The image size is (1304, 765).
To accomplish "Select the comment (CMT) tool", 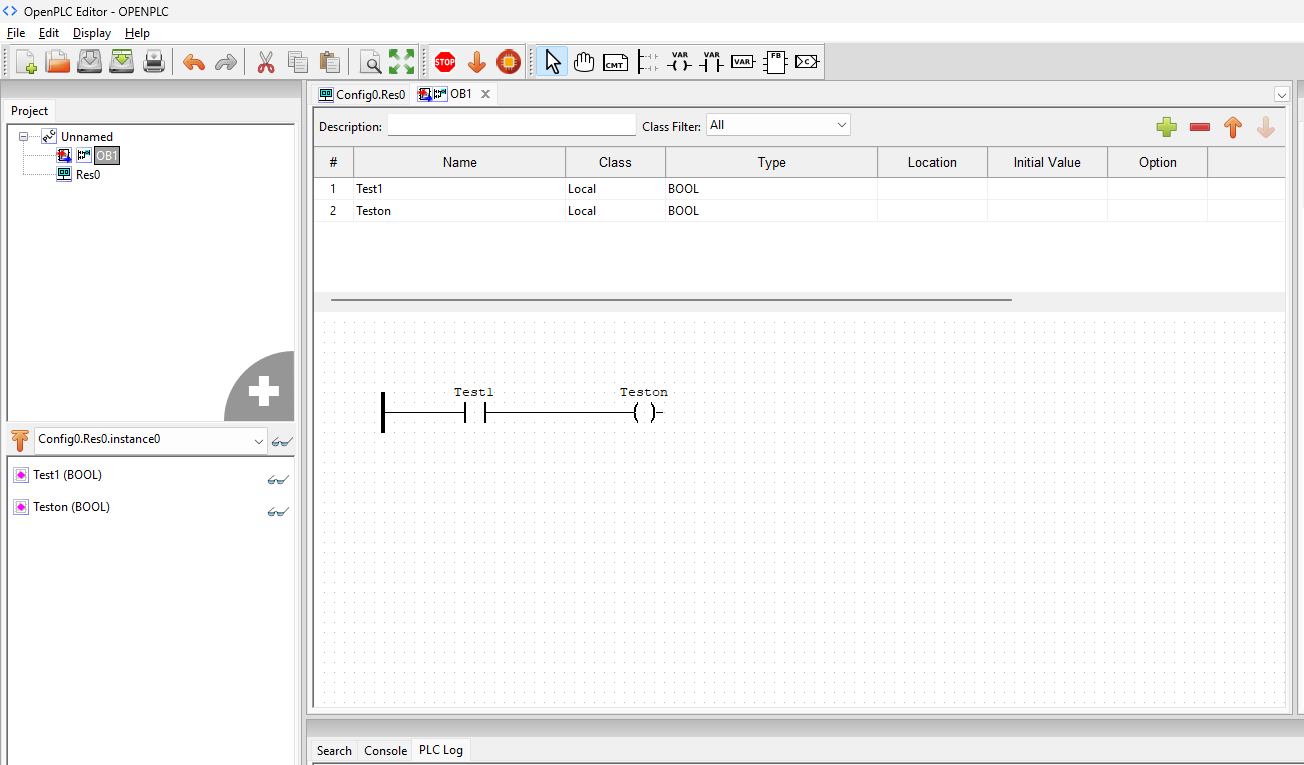I will tap(616, 62).
